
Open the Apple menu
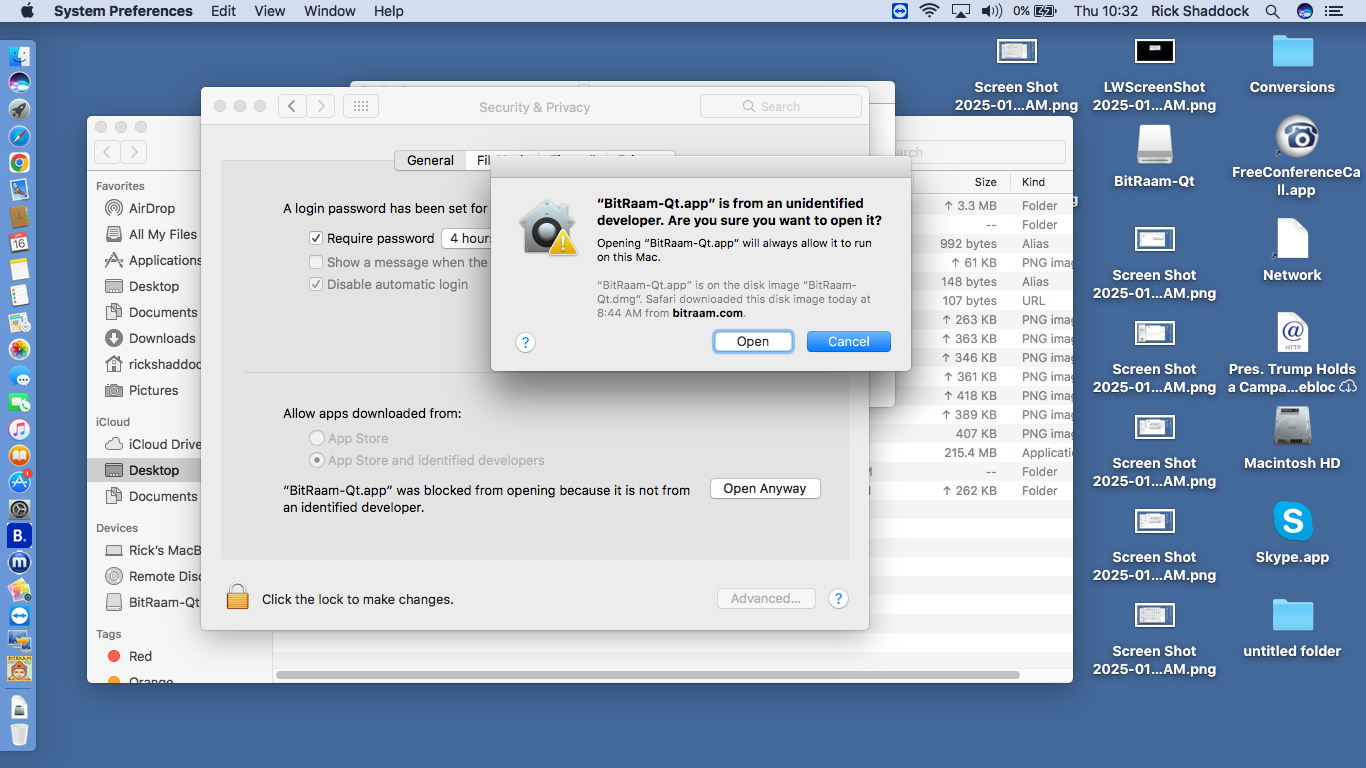point(27,11)
